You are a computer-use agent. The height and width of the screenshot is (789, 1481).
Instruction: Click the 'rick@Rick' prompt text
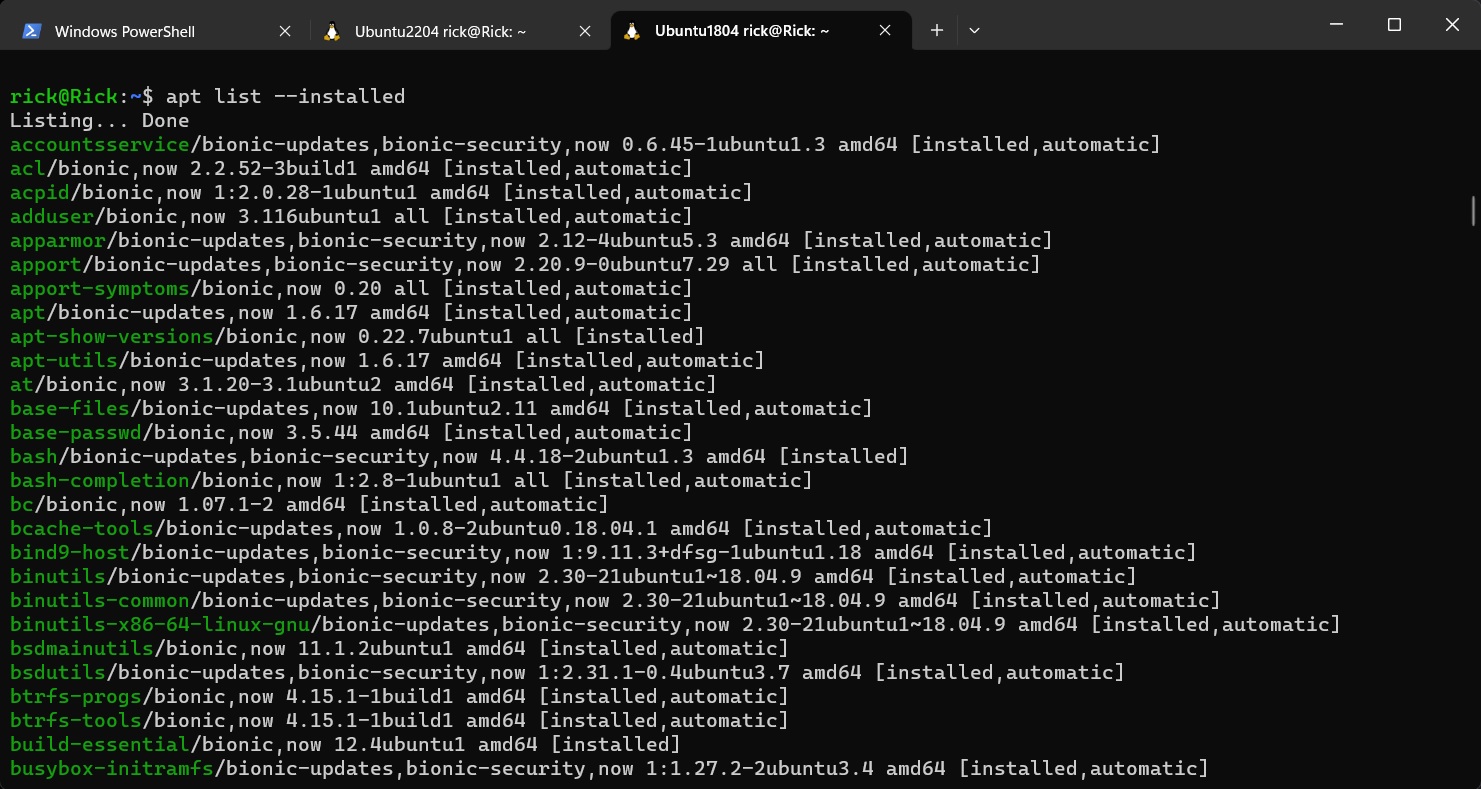point(64,97)
